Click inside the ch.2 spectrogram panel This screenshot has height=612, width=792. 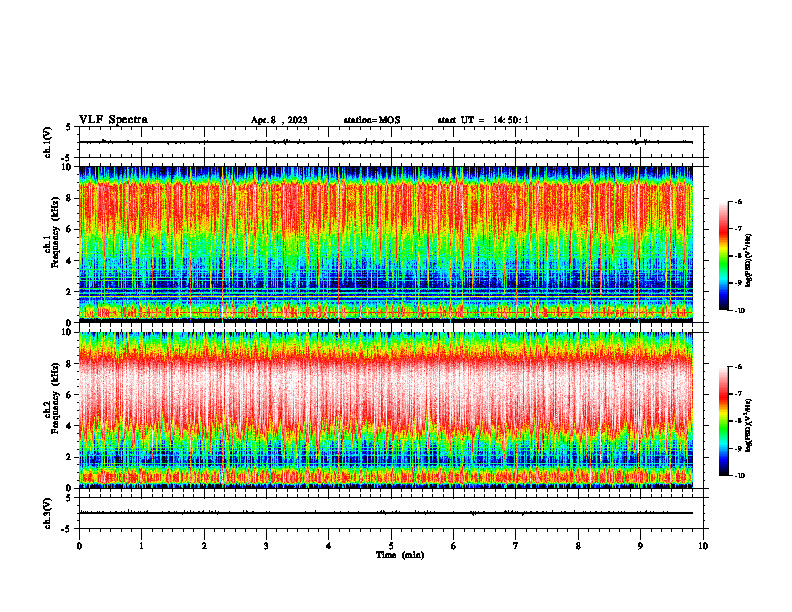coord(386,410)
